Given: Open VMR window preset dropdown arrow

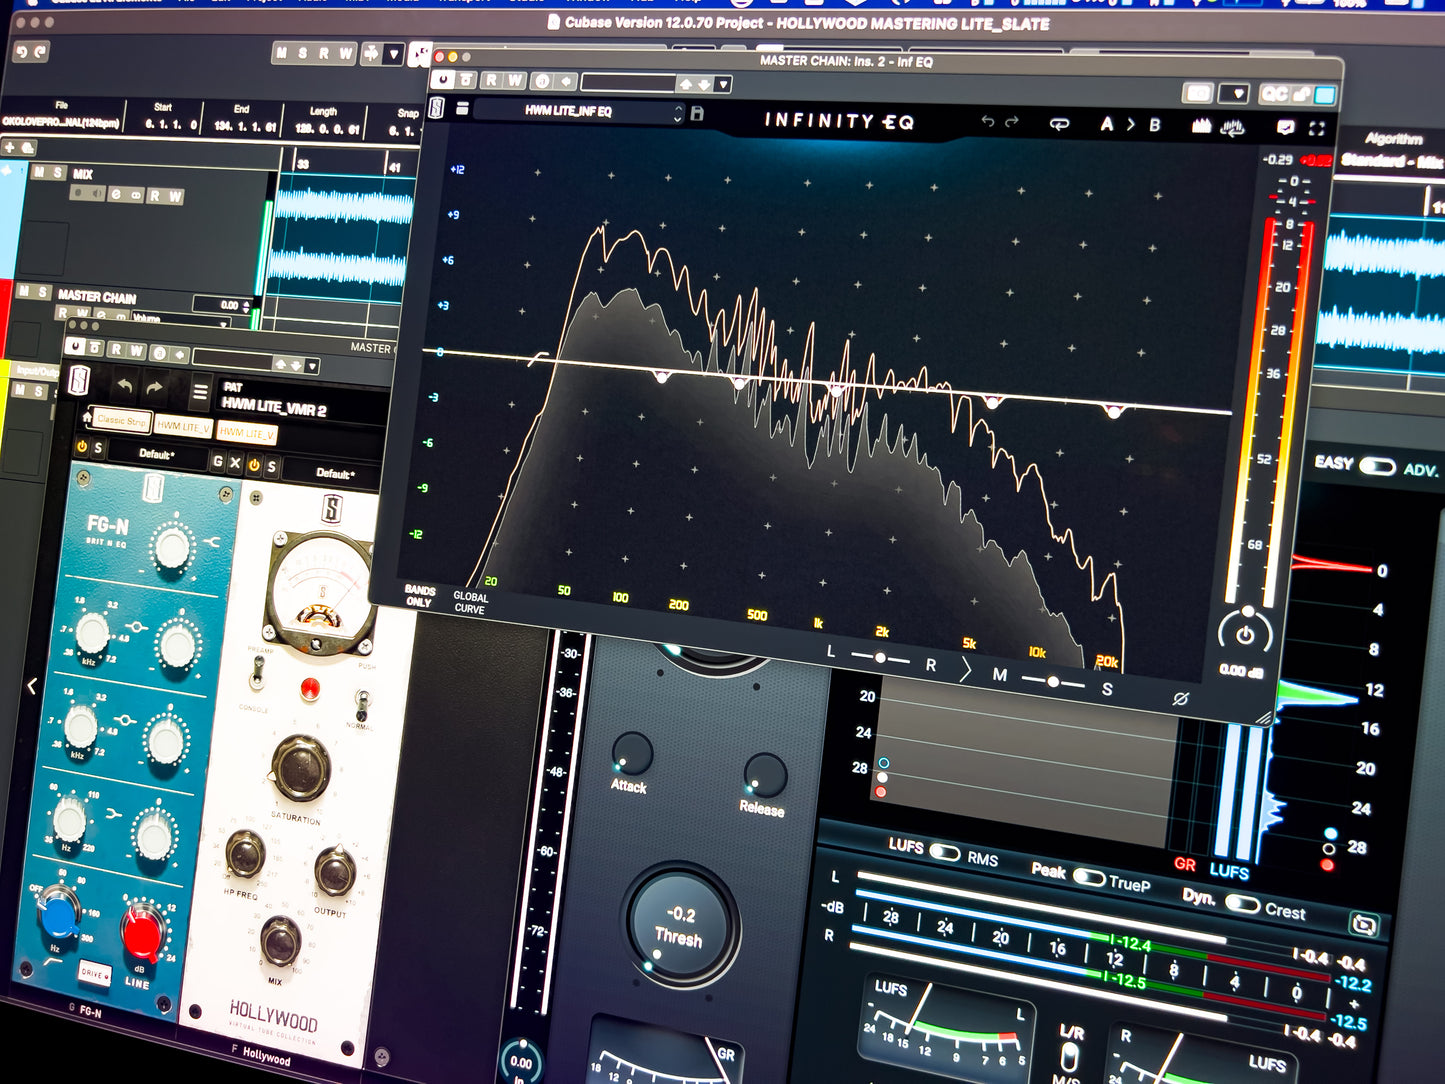Looking at the screenshot, I should (x=312, y=367).
